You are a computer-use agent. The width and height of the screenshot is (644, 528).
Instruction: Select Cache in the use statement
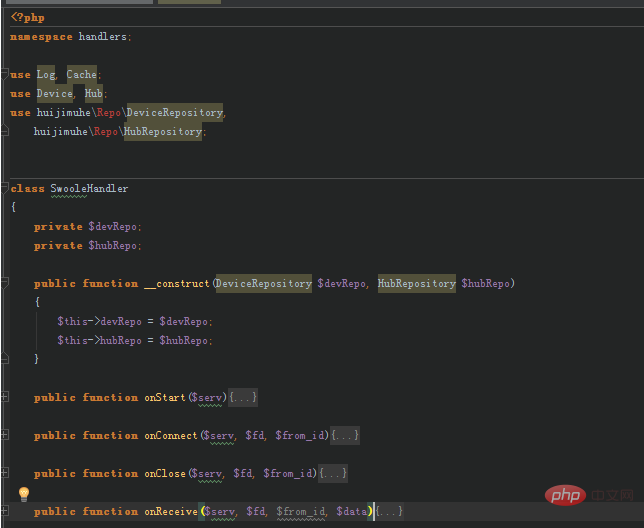click(82, 75)
